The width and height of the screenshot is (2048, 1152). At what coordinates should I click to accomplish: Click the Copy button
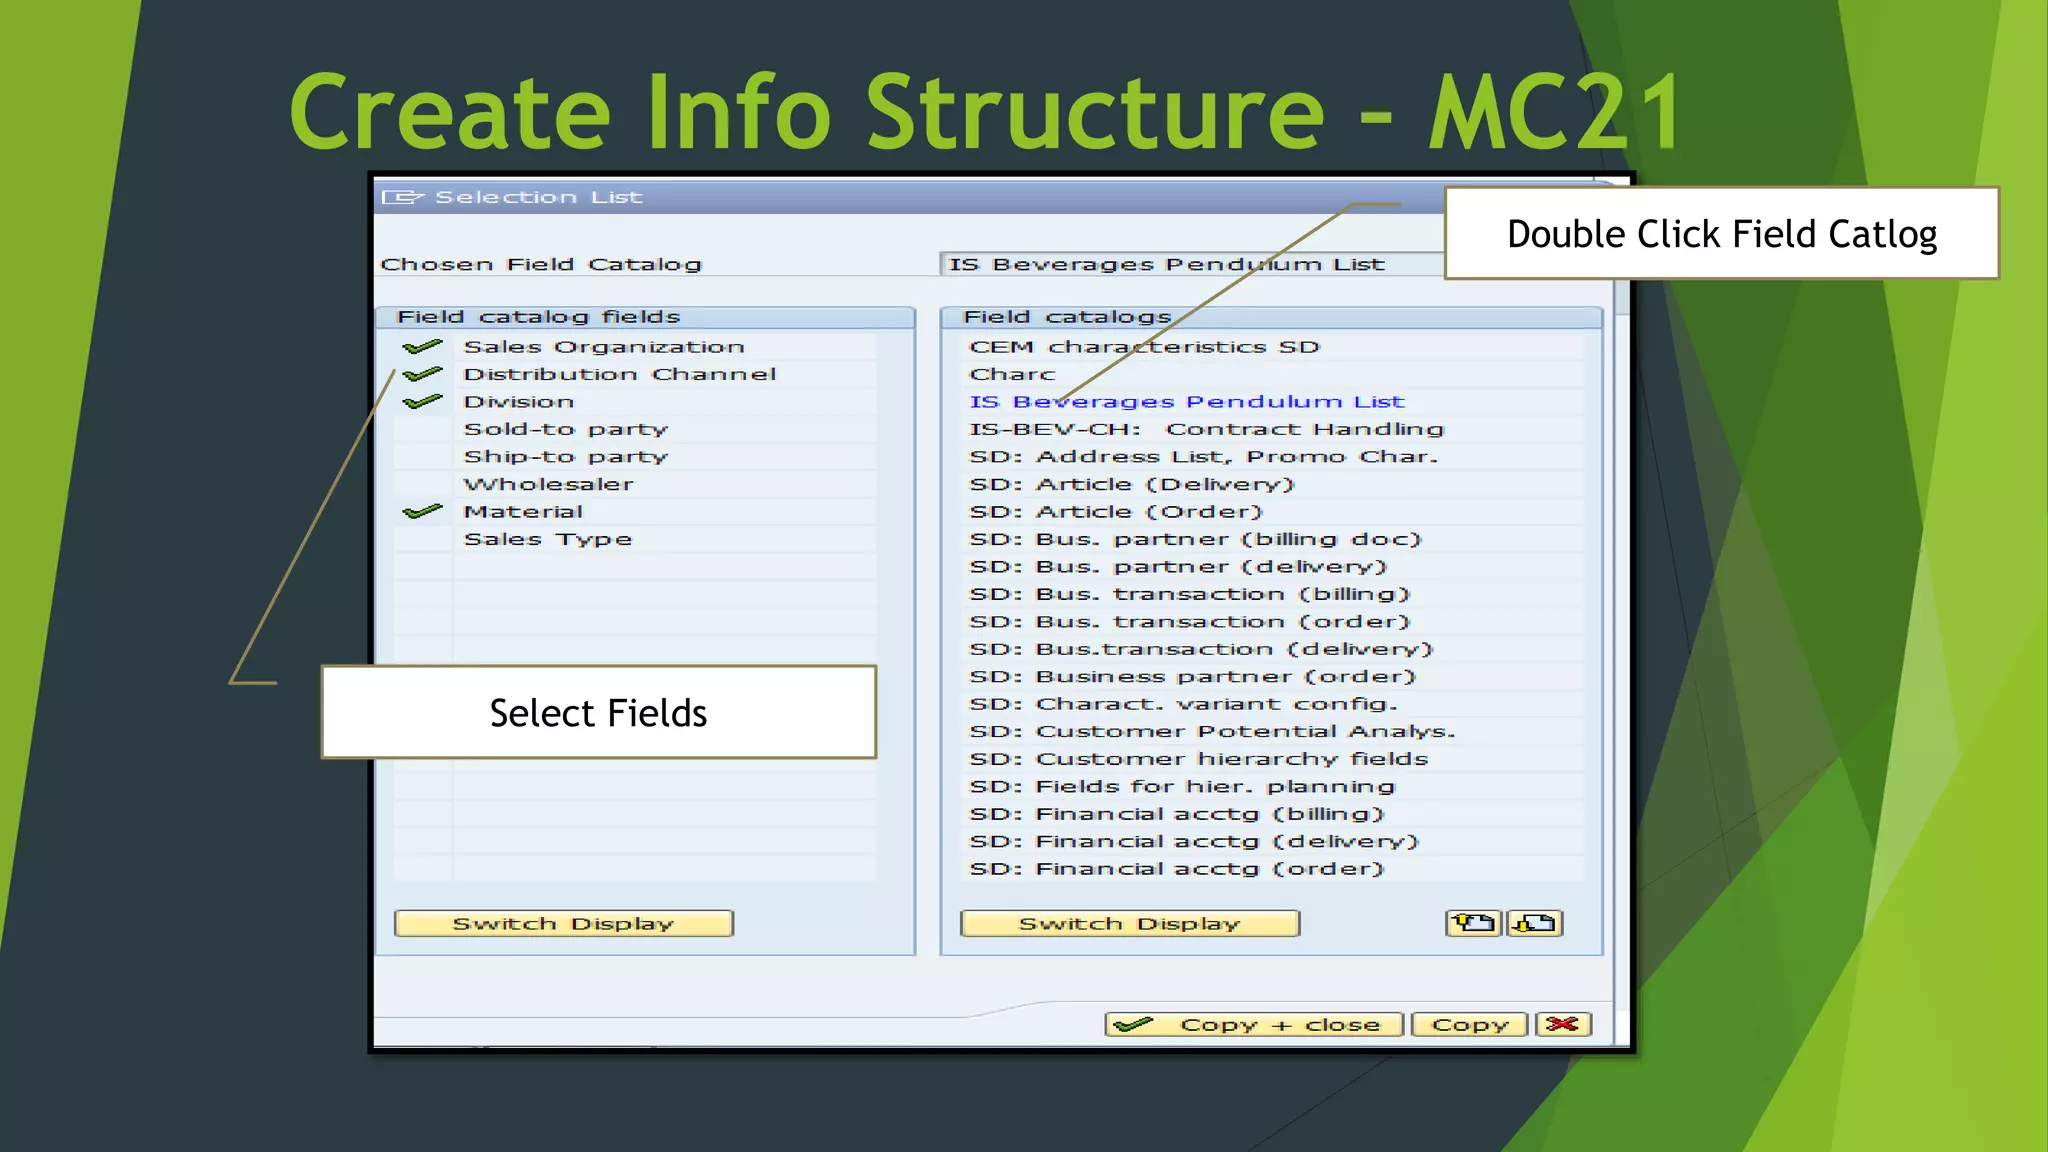1469,1024
